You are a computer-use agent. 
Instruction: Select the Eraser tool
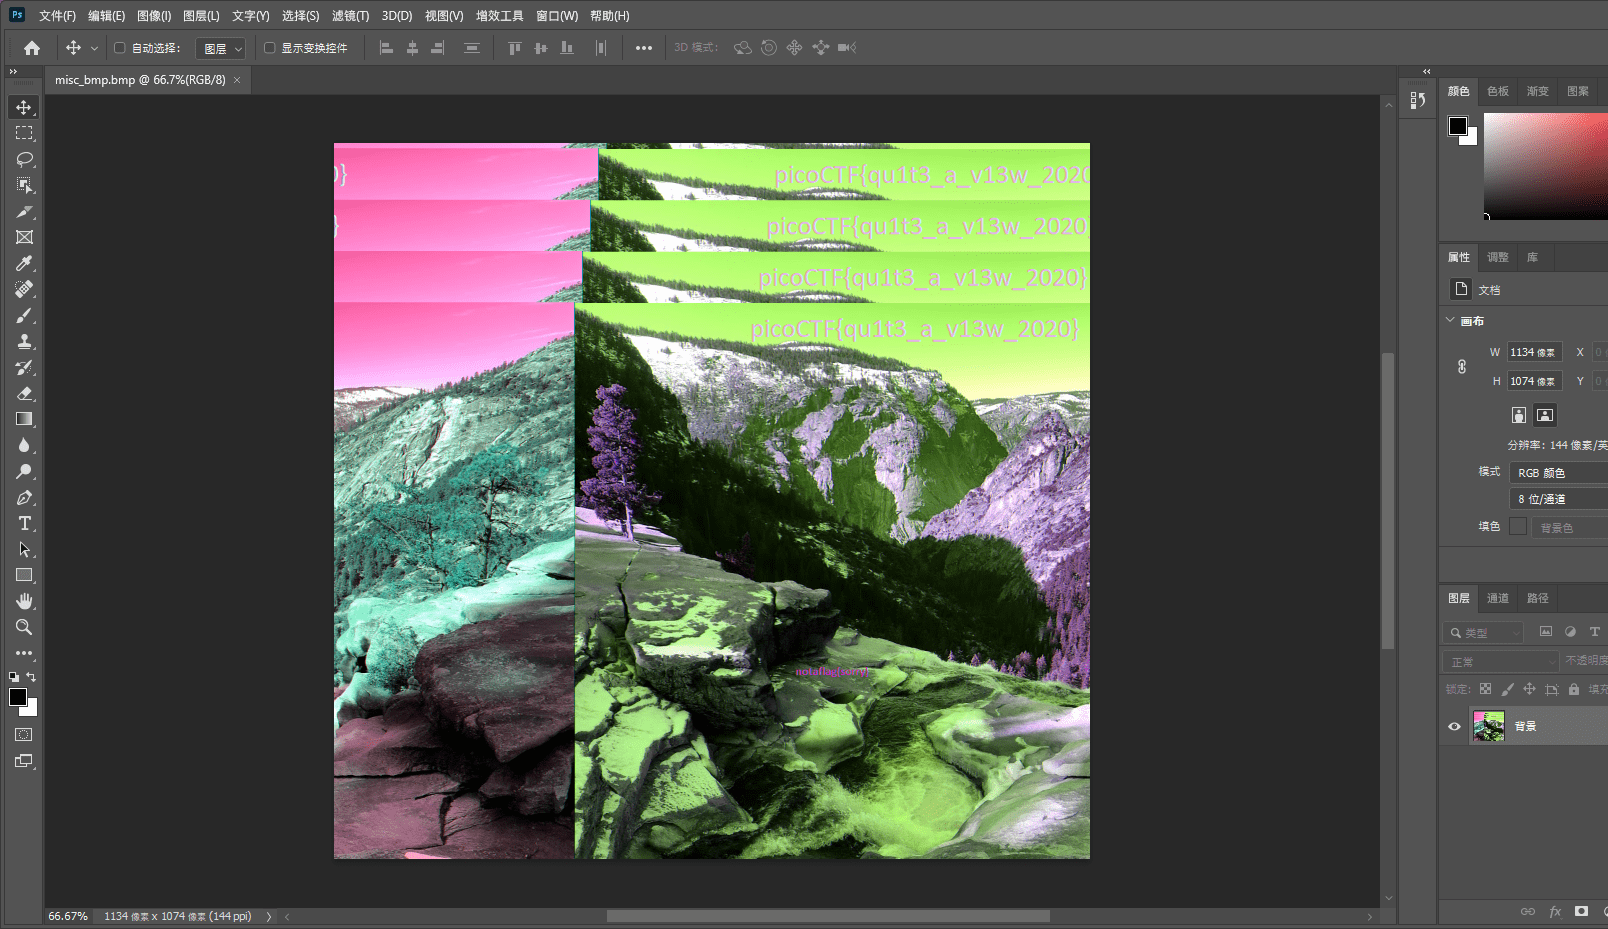24,393
